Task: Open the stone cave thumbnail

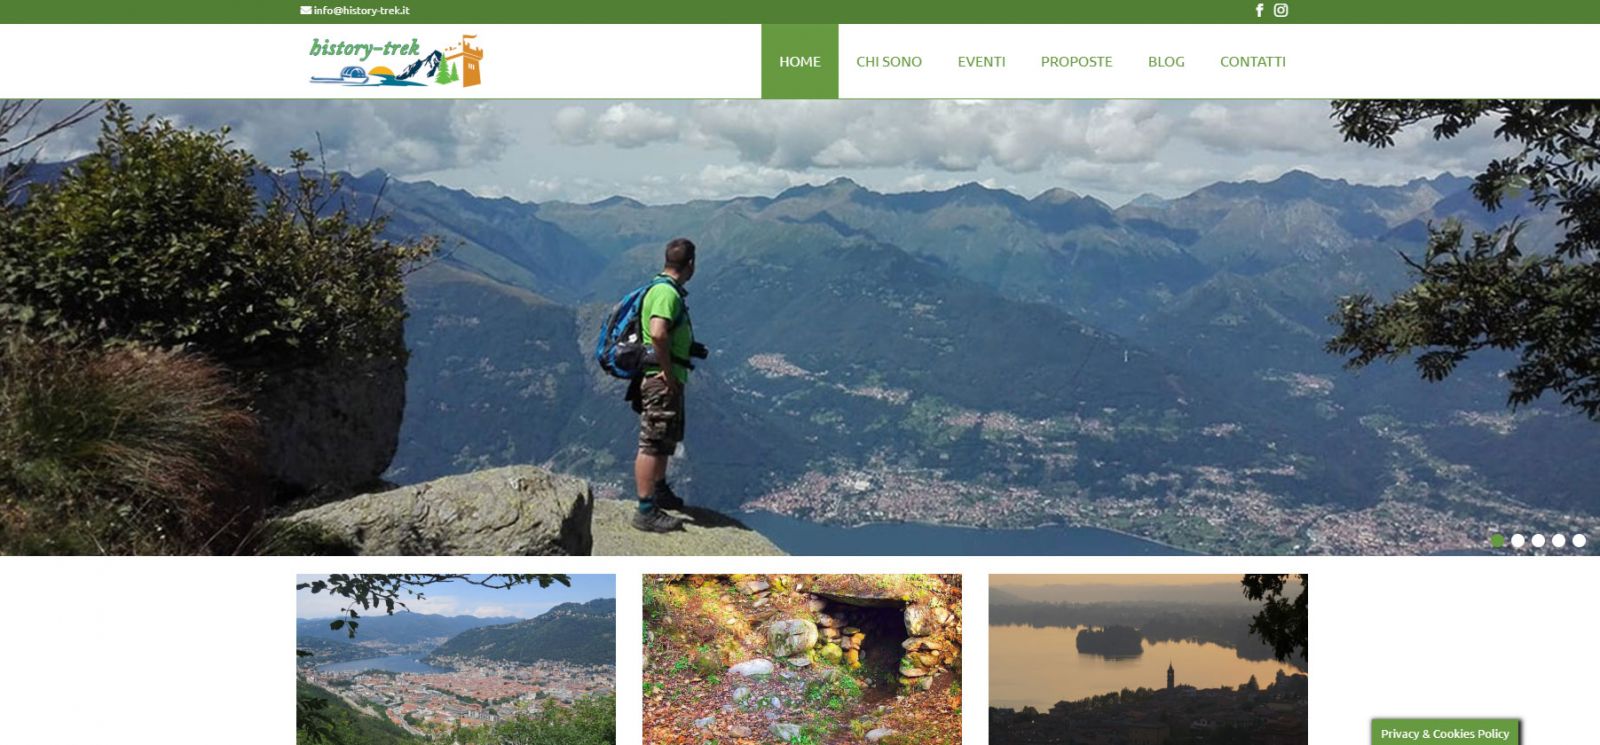Action: pyautogui.click(x=802, y=659)
